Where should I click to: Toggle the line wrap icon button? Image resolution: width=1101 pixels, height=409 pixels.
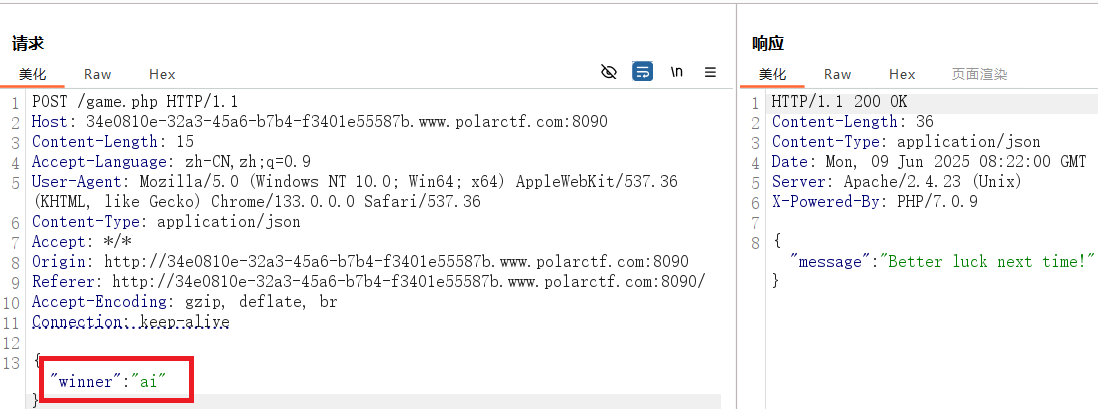[x=642, y=72]
